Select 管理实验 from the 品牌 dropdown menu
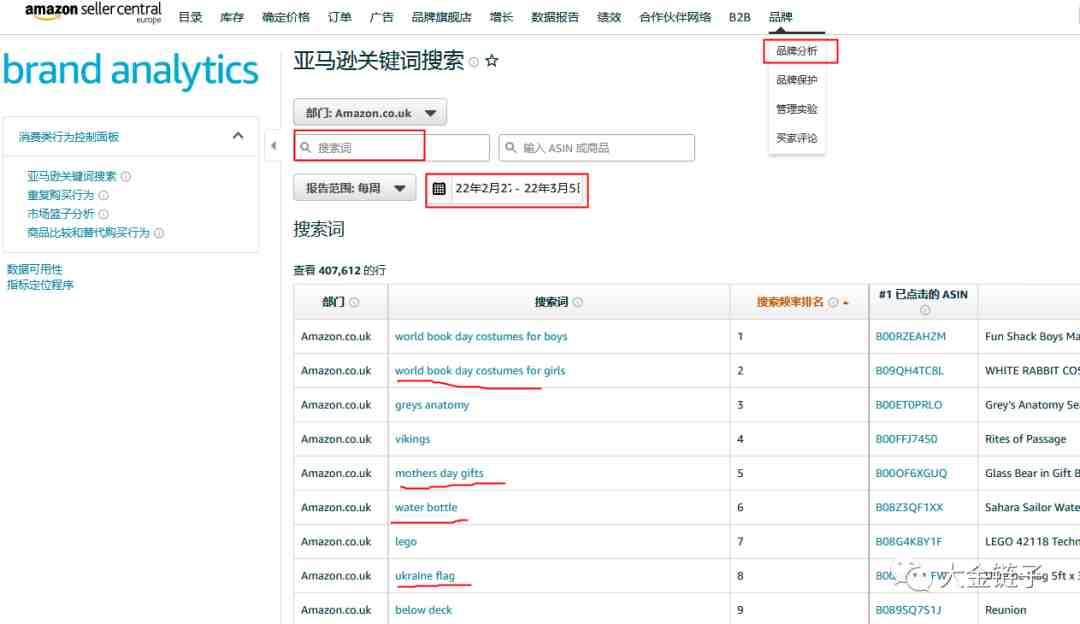Screen dimensions: 1080x624 pos(797,109)
